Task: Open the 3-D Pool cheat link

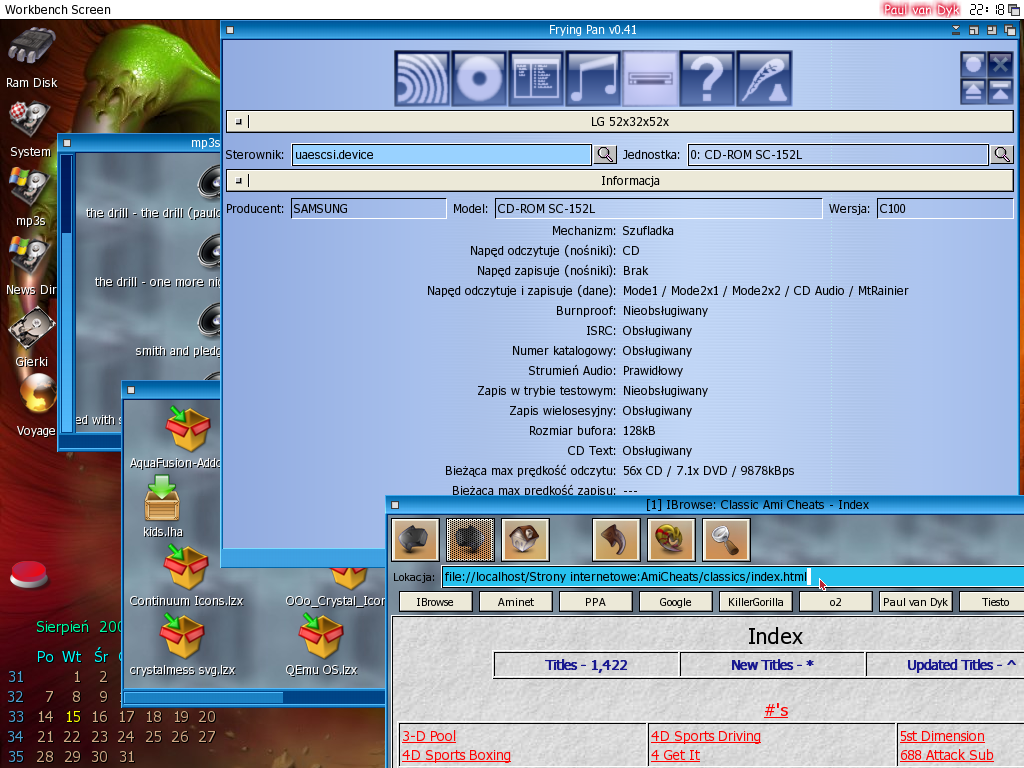Action: tap(429, 736)
